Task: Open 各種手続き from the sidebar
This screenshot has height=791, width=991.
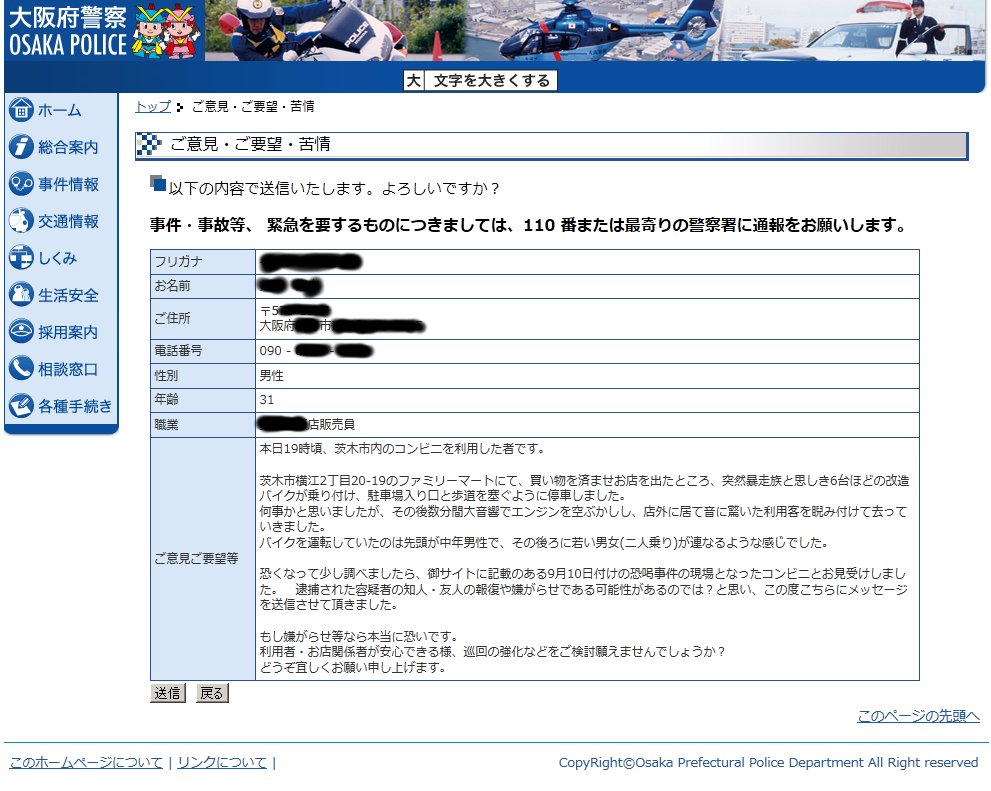Action: pos(20,406)
